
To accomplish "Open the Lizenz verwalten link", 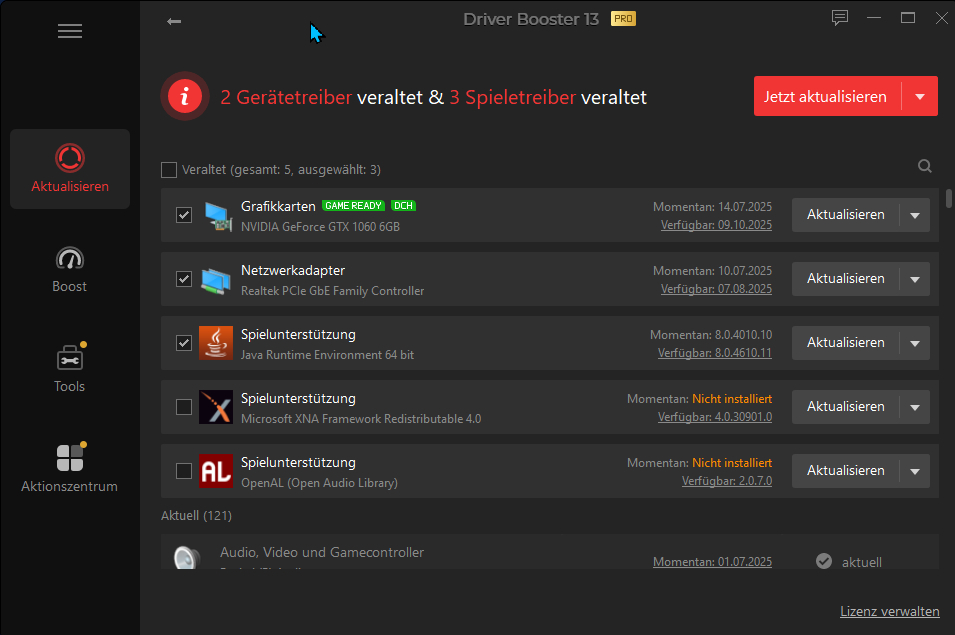I will tap(889, 611).
